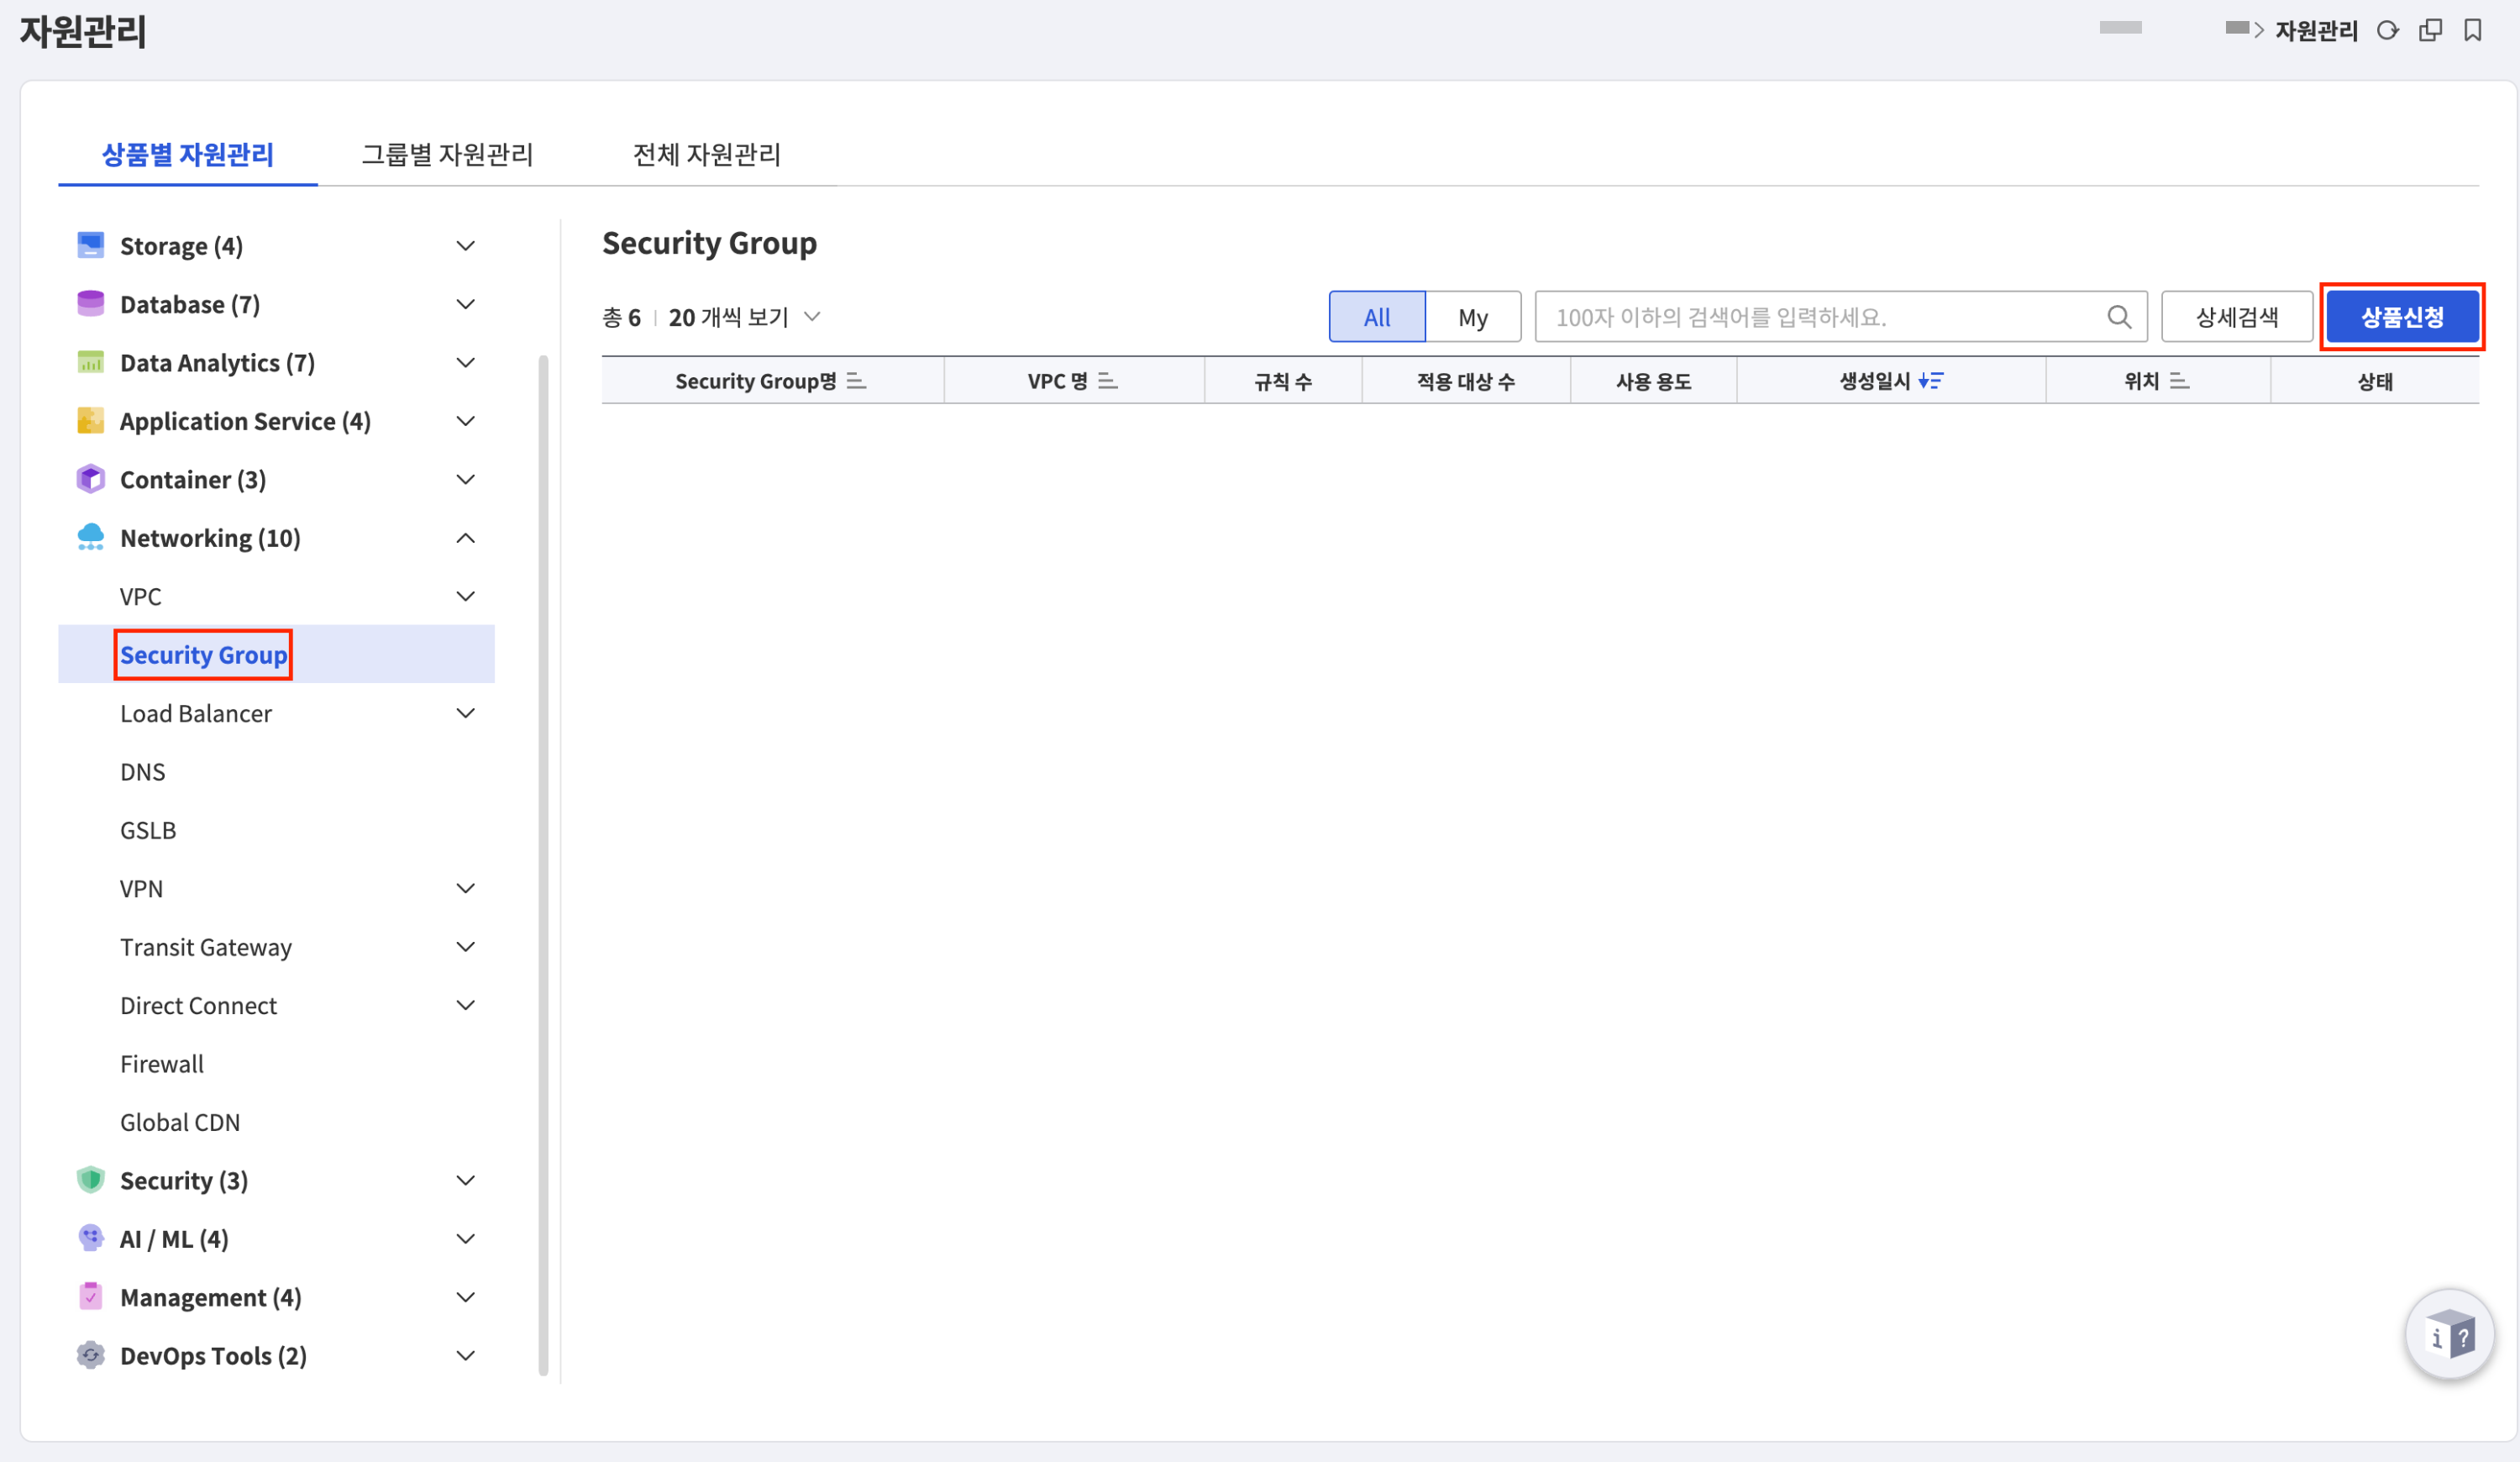Select the All filter toggle

pyautogui.click(x=1376, y=317)
